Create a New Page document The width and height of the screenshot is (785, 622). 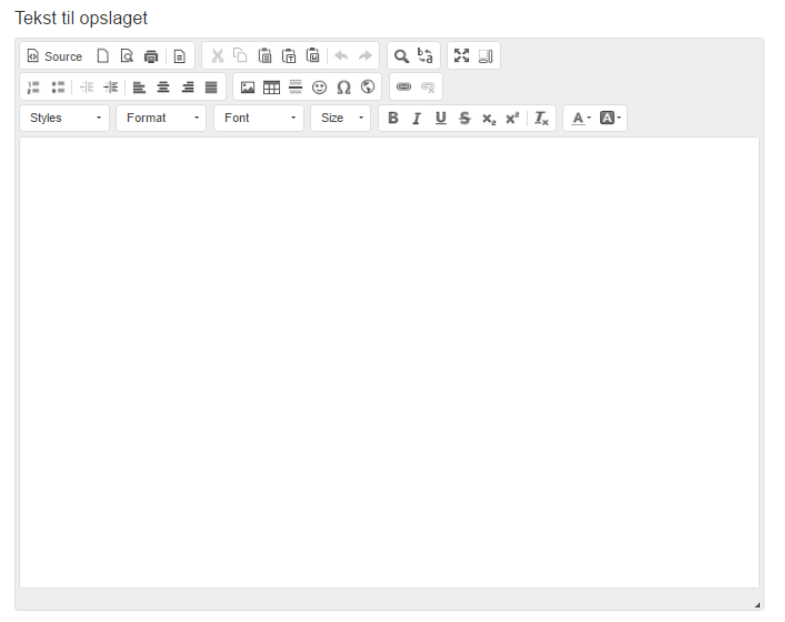(x=103, y=56)
